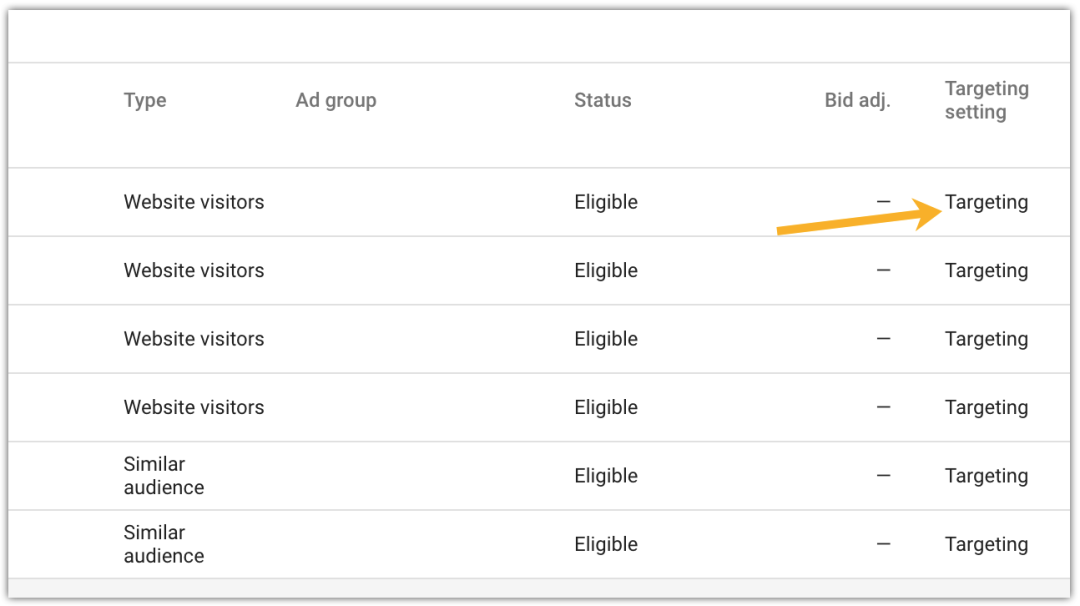Image resolution: width=1080 pixels, height=606 pixels.
Task: Edit bid adjustment dash for last Similar audience row
Action: pos(883,544)
